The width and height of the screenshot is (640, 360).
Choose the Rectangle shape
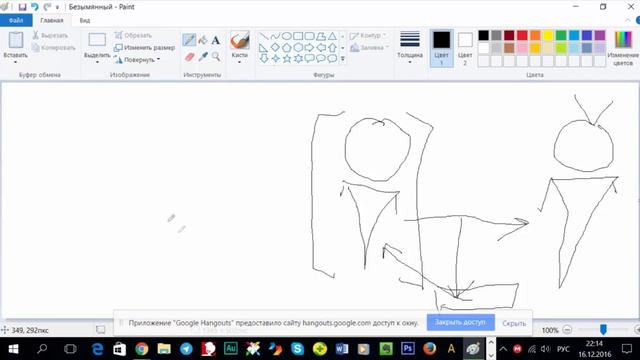click(298, 36)
